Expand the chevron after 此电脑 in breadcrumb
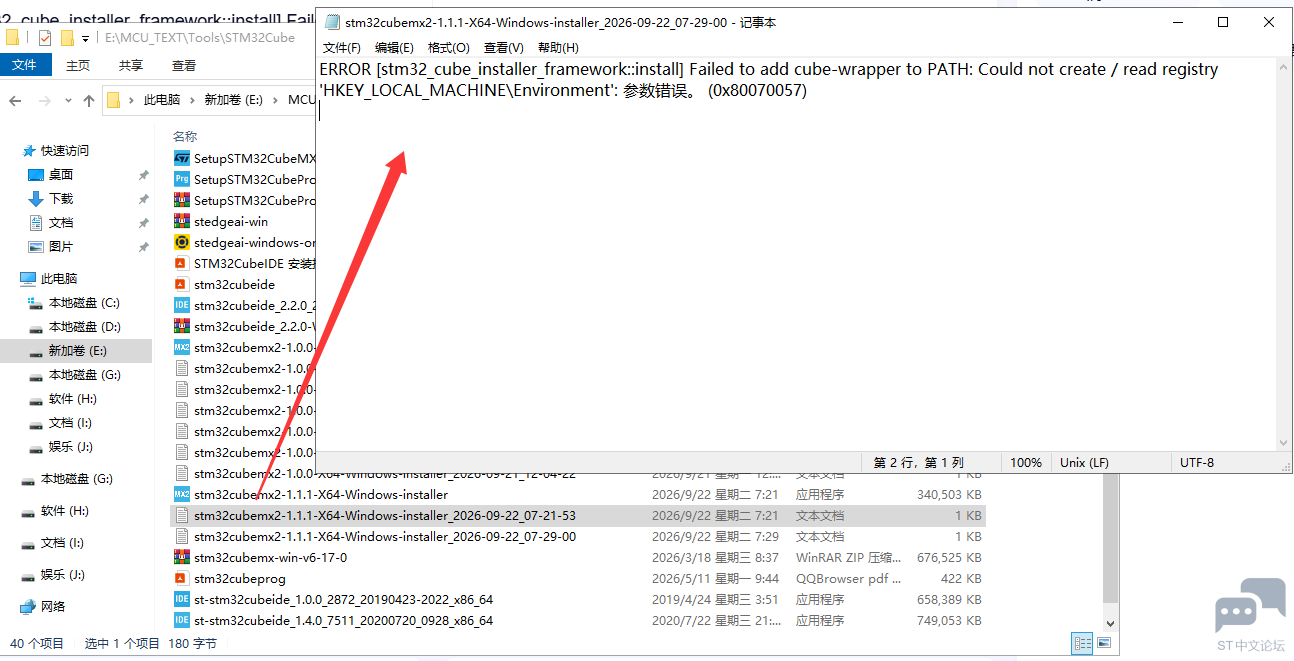1294x661 pixels. tap(192, 100)
